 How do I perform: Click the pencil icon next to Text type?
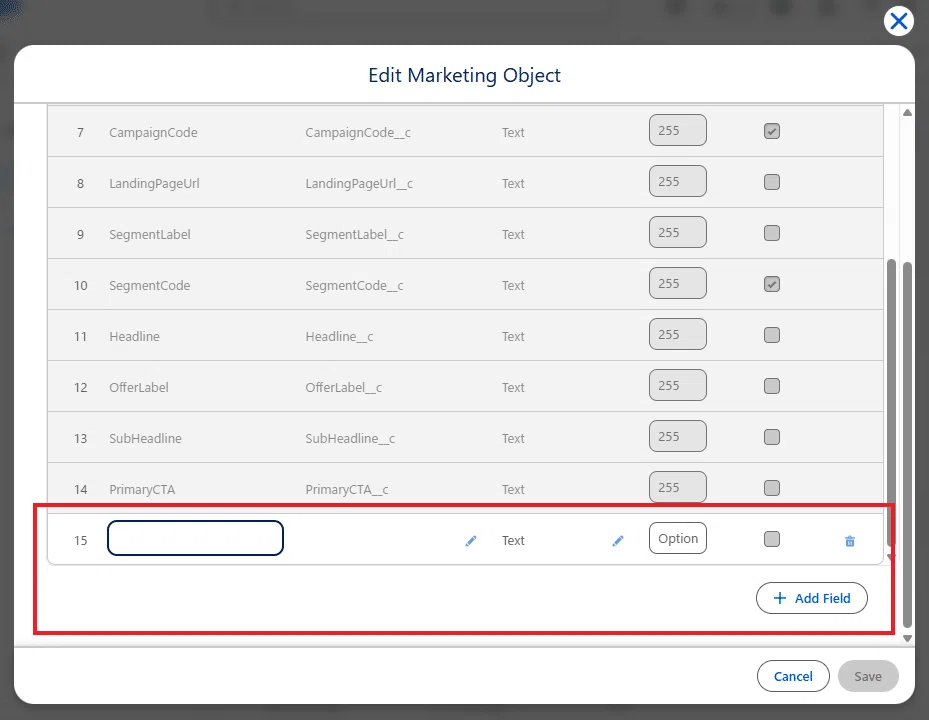point(618,540)
